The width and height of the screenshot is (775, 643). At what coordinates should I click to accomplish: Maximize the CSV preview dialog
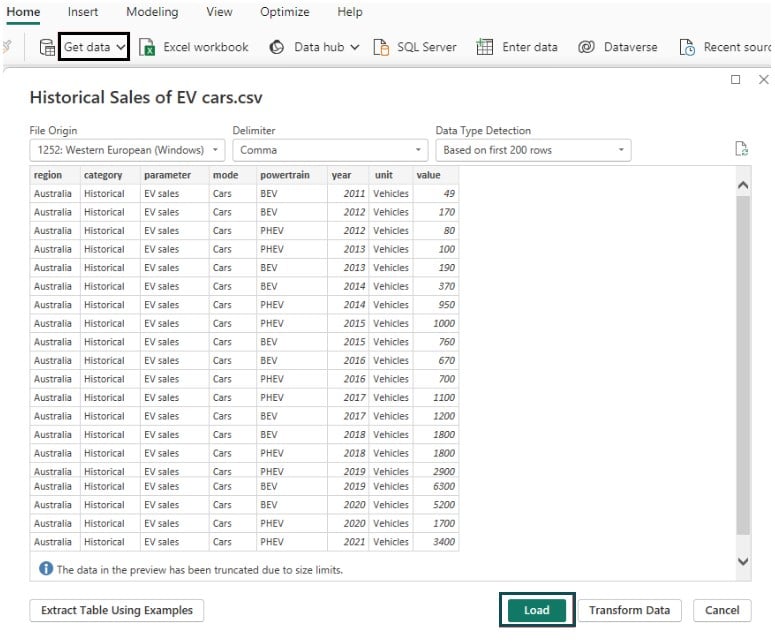(735, 80)
